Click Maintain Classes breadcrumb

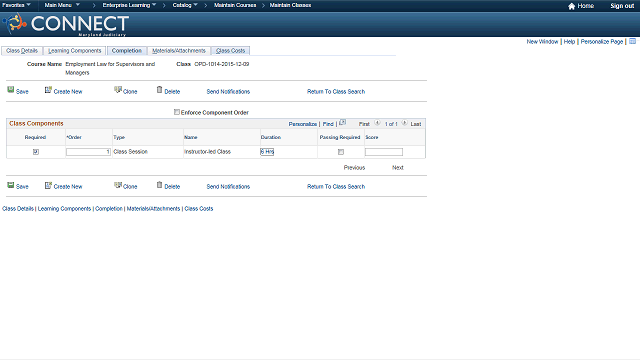click(290, 5)
